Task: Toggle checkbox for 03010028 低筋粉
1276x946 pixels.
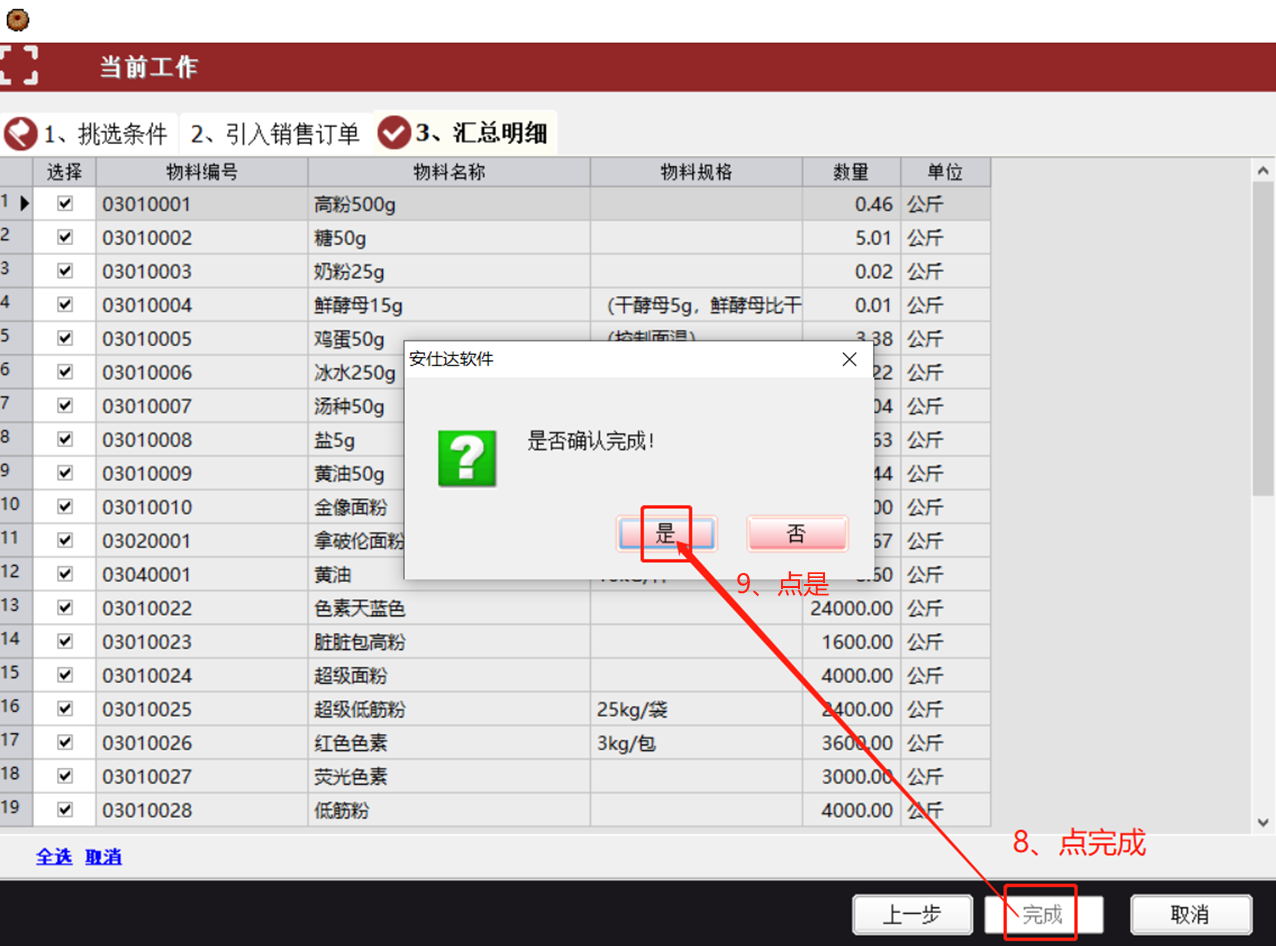Action: point(65,810)
